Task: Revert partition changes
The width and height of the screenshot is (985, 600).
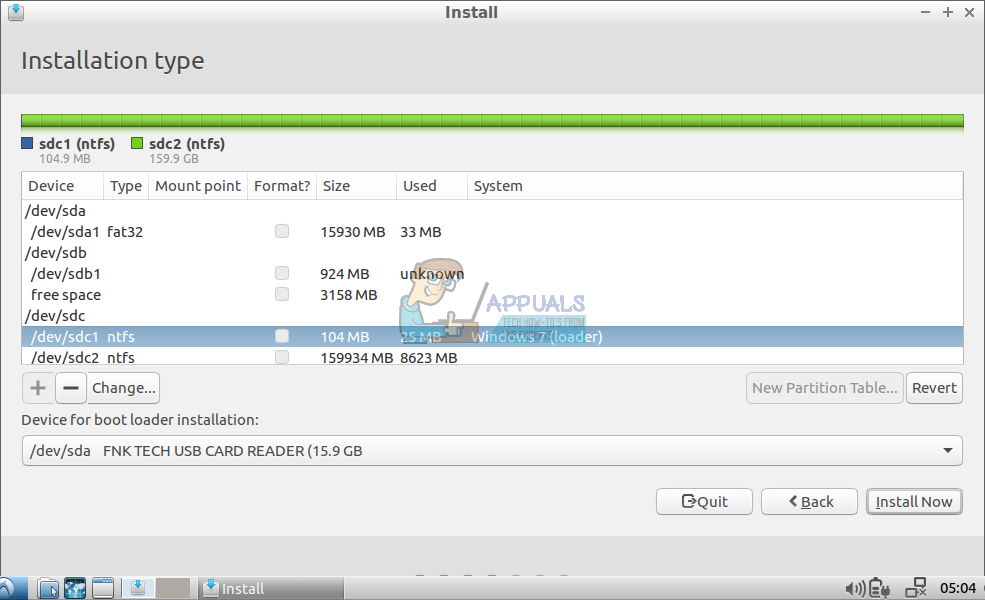Action: point(934,388)
